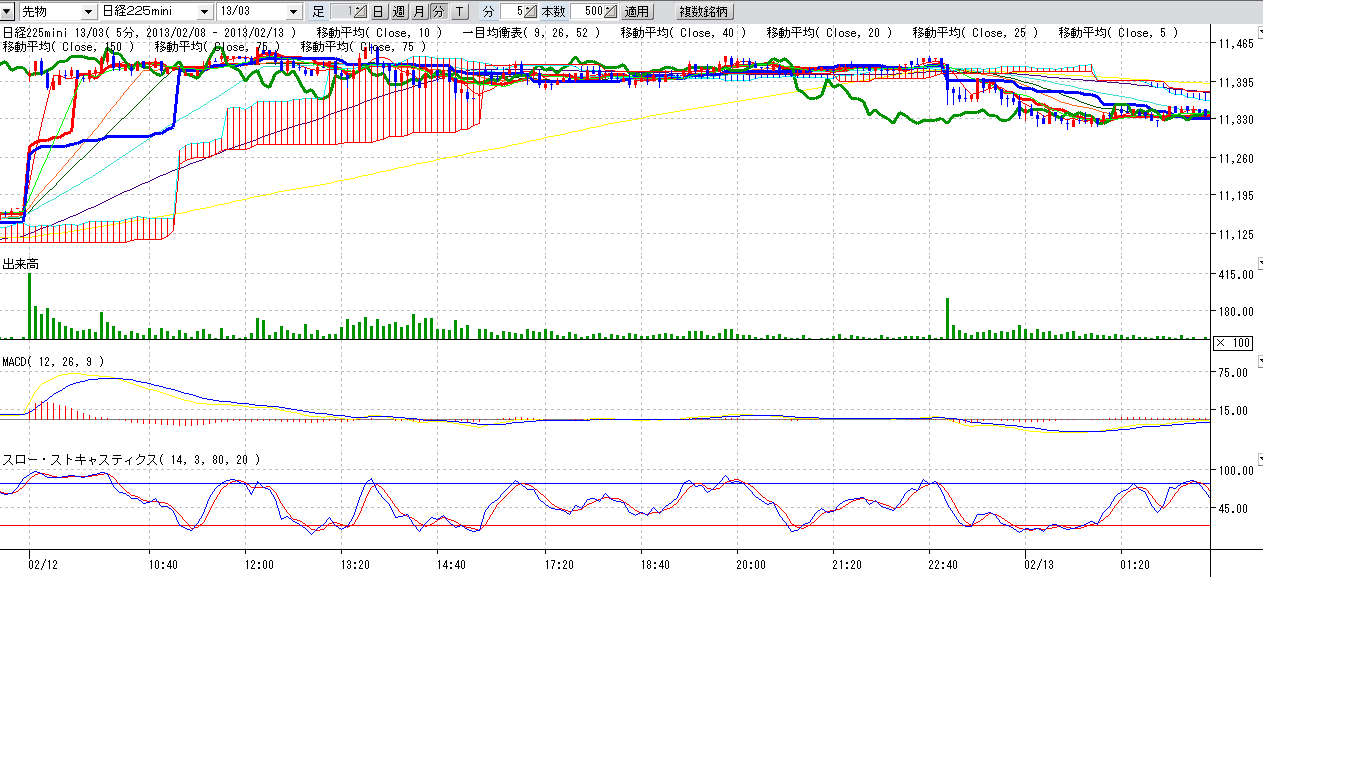The height and width of the screenshot is (768, 1366).
Task: Open the 出来高 volume panel menu arrow
Action: point(1260,263)
